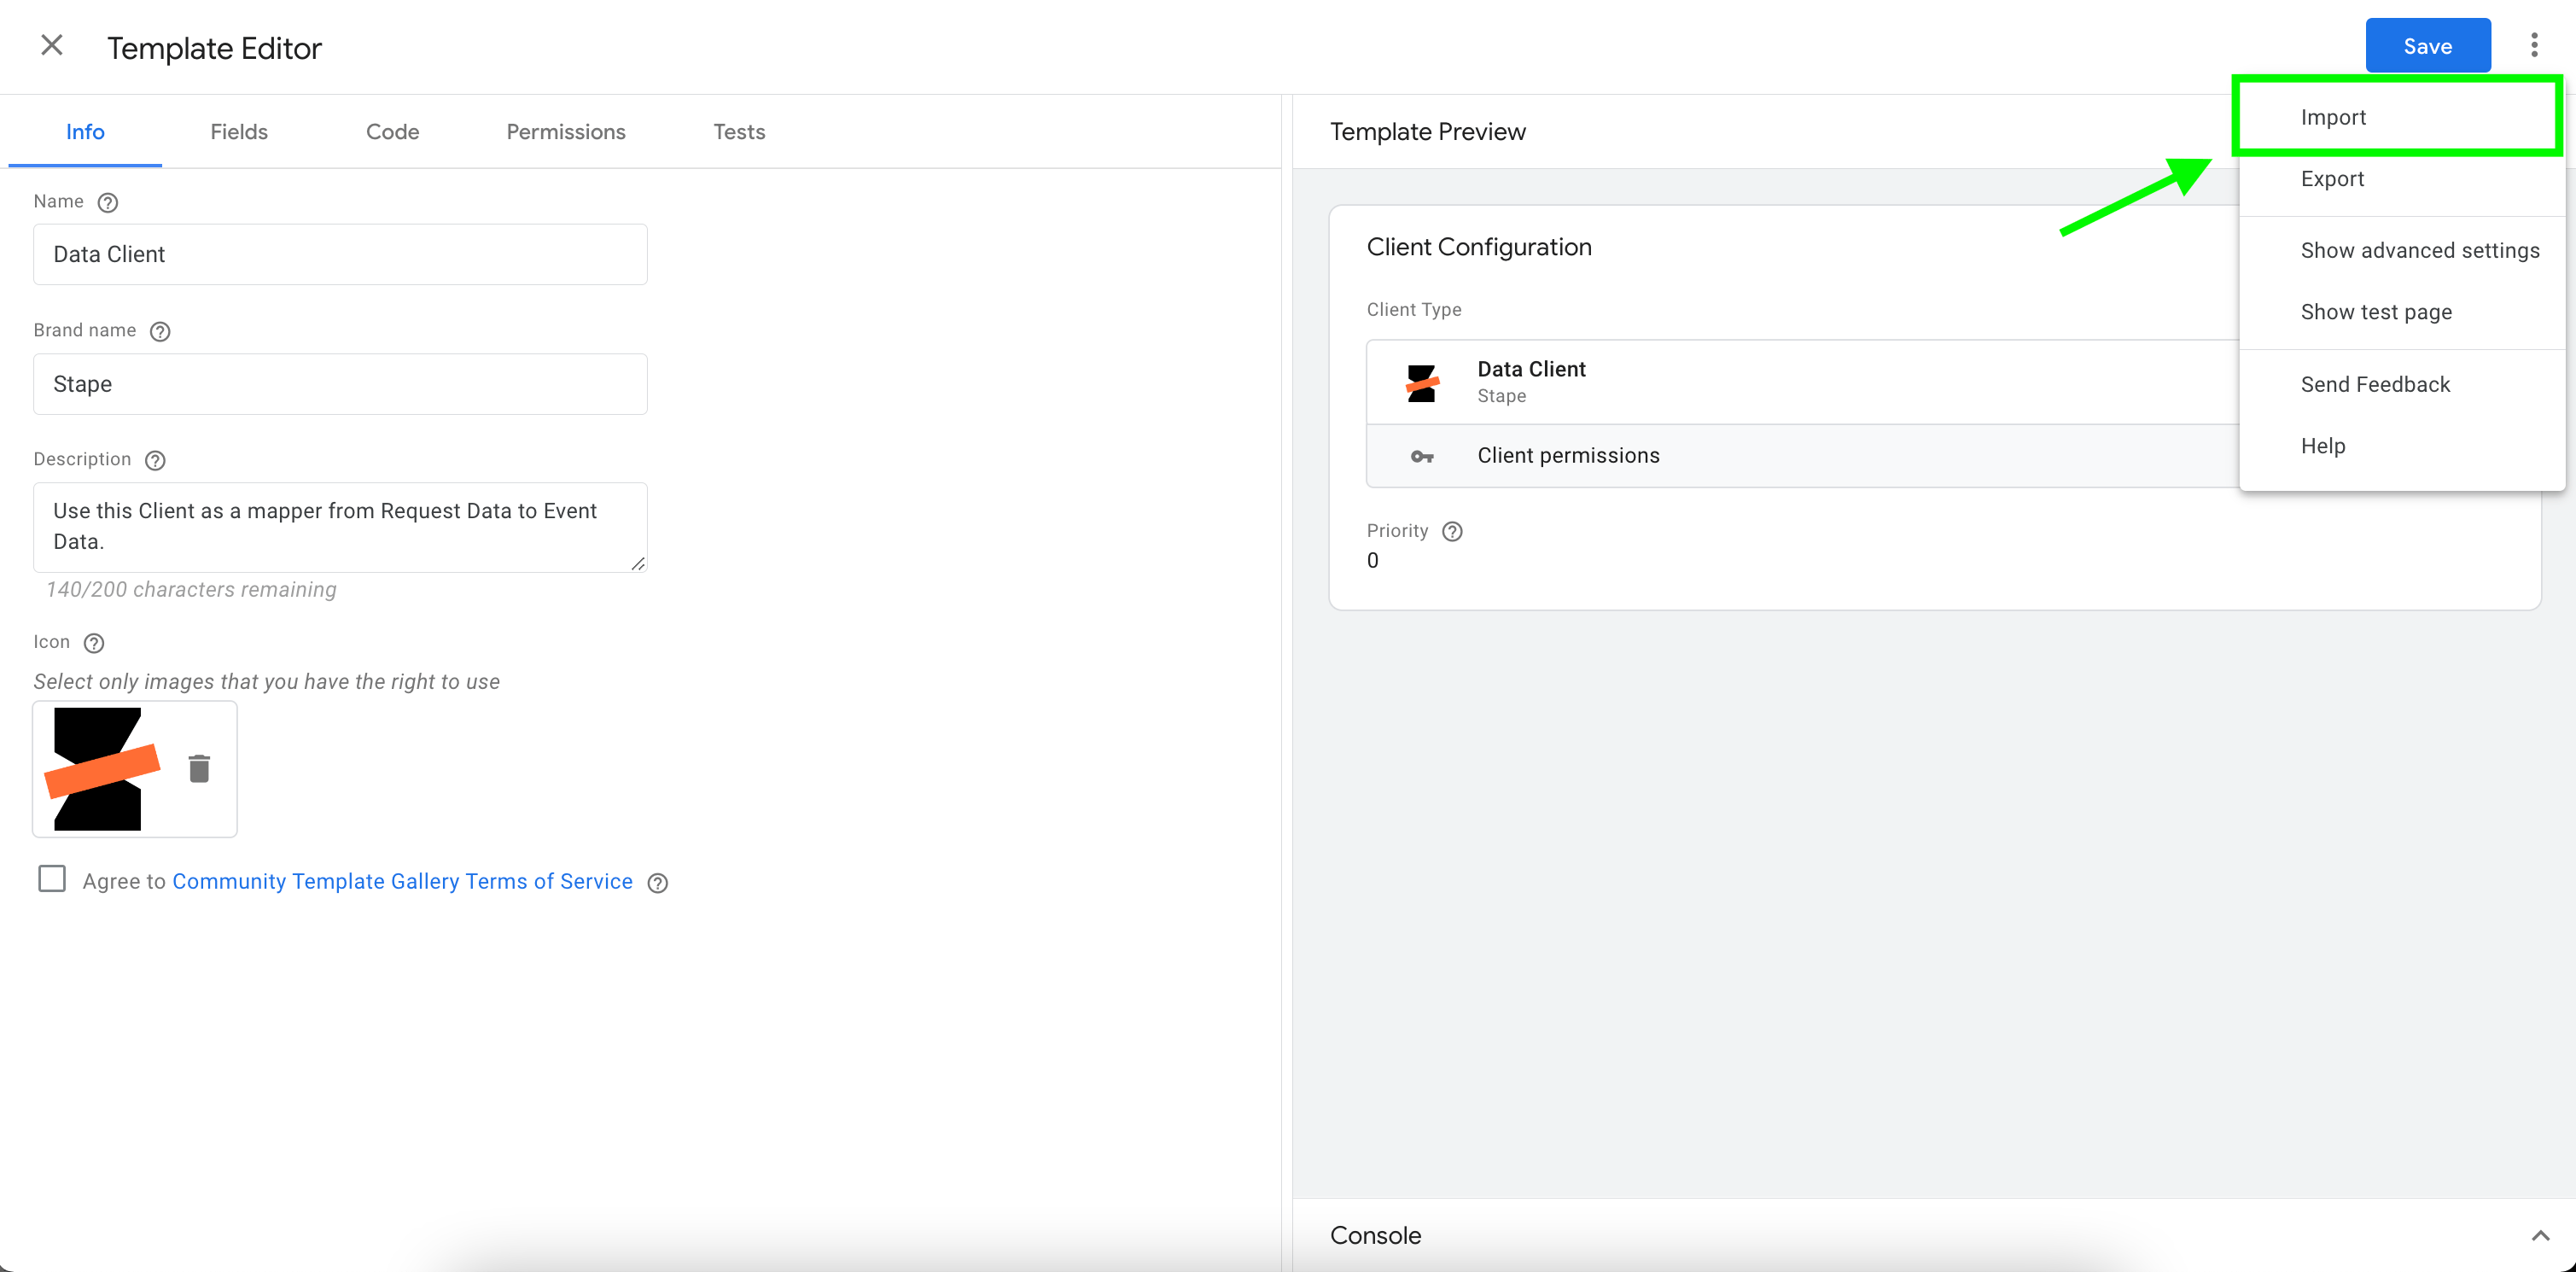Screen dimensions: 2576x1272
Task: Click the Description help icon
Action: click(x=155, y=460)
